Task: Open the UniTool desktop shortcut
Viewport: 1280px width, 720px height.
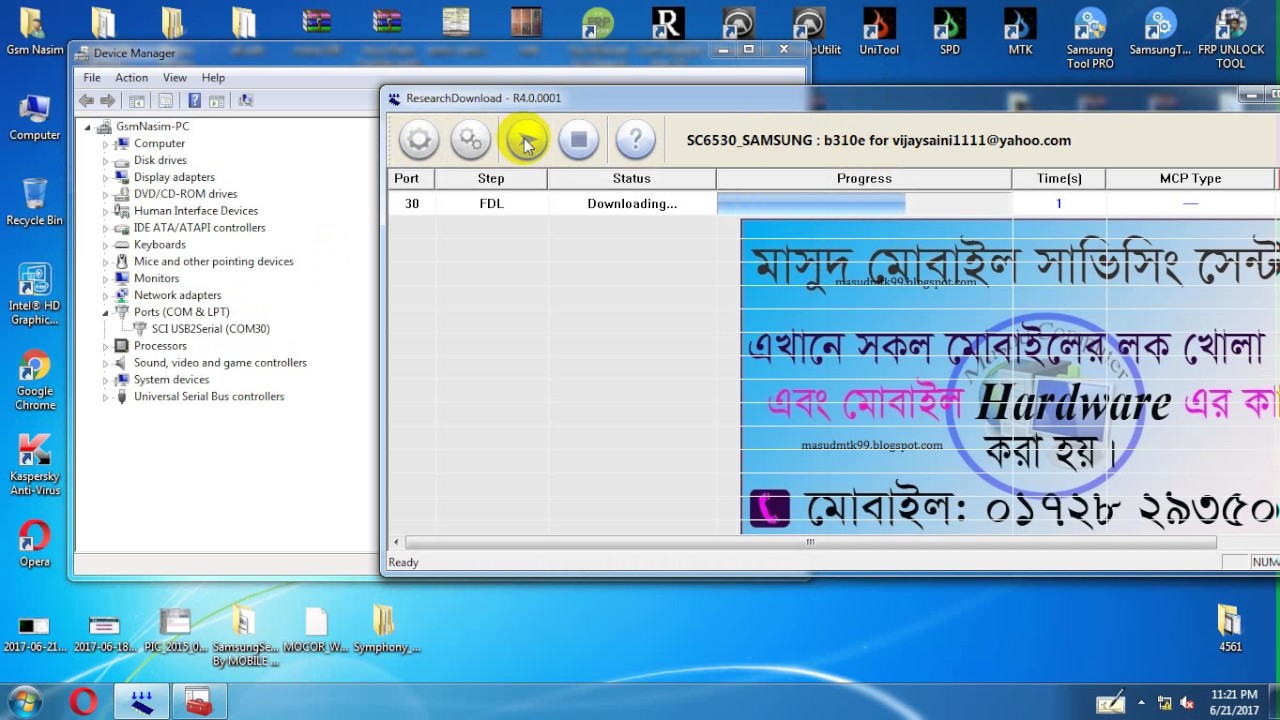Action: pos(879,31)
